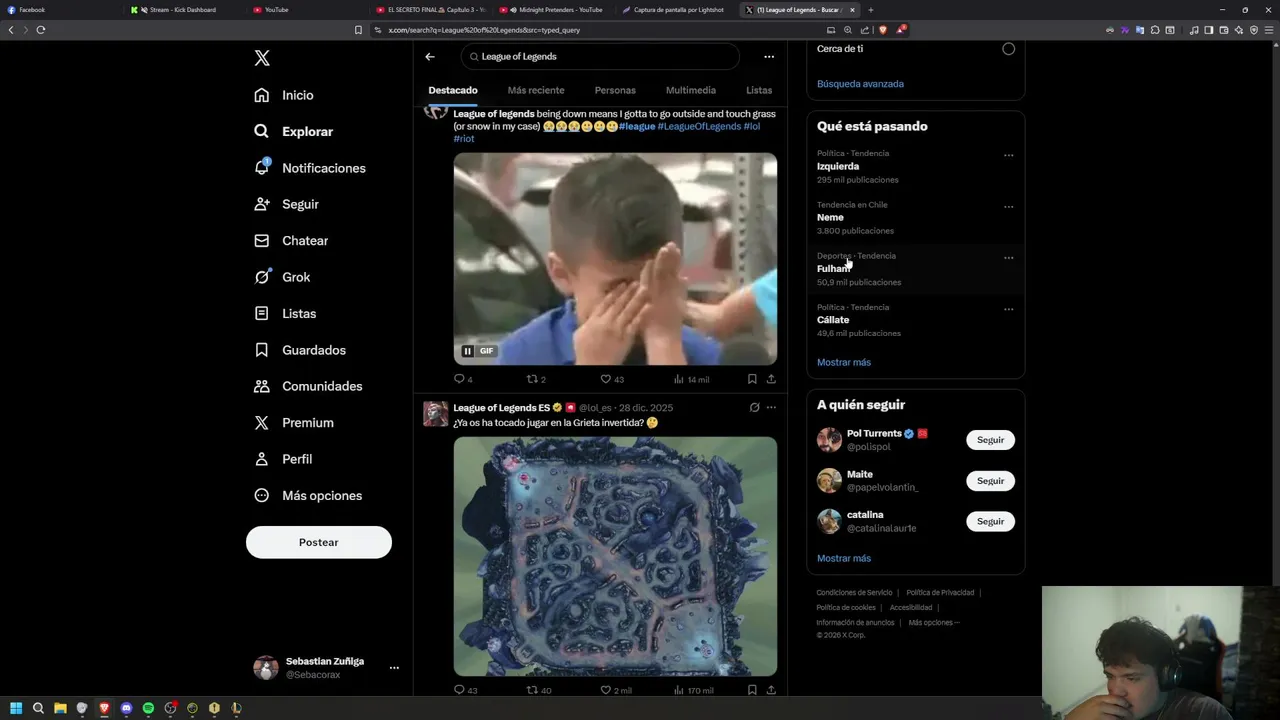Screen dimensions: 1280x720
Task: Share the Grieta invertida post
Action: (x=771, y=690)
